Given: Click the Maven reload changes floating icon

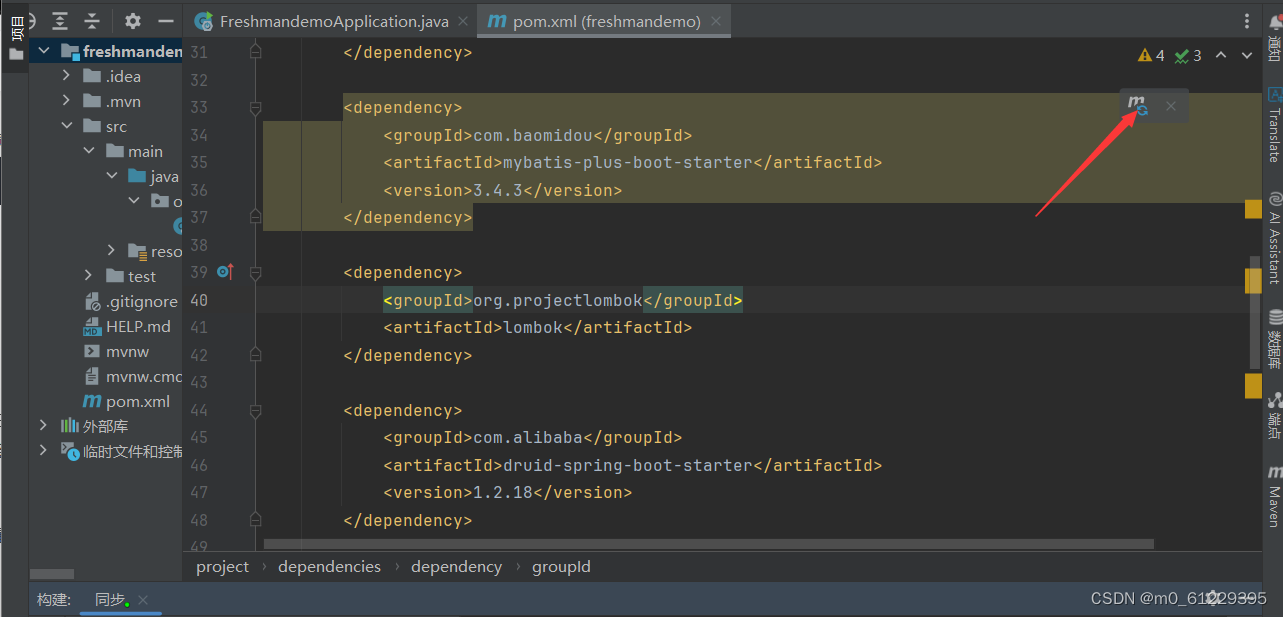Looking at the screenshot, I should point(1136,103).
